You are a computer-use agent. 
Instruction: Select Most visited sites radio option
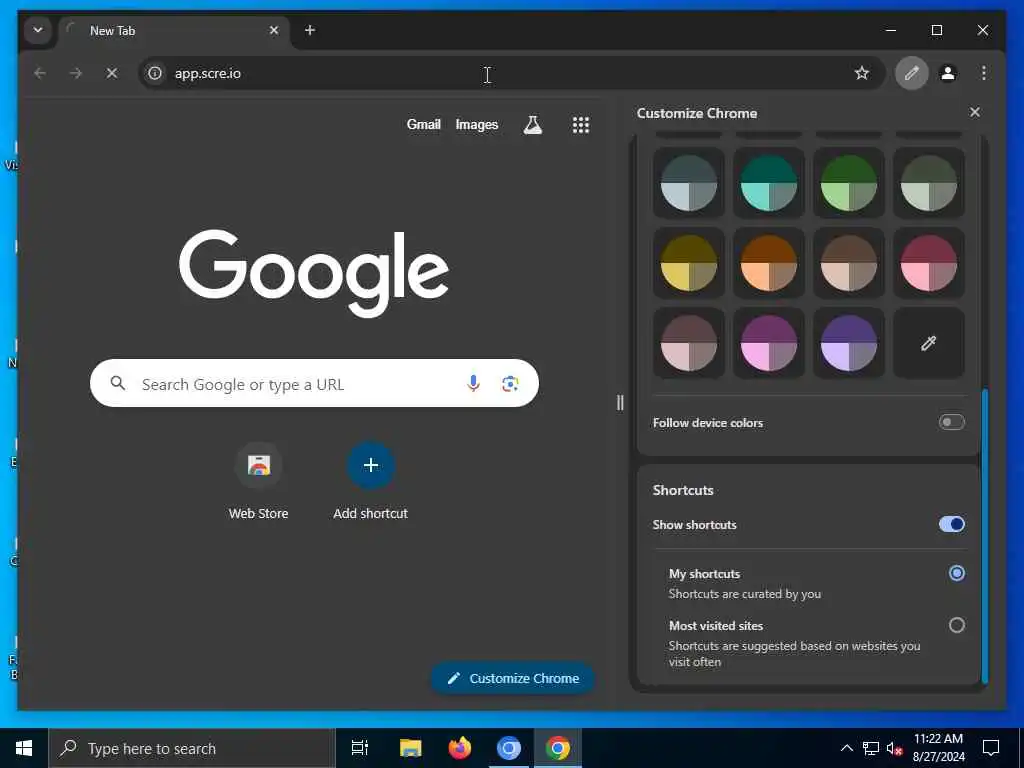[957, 626]
